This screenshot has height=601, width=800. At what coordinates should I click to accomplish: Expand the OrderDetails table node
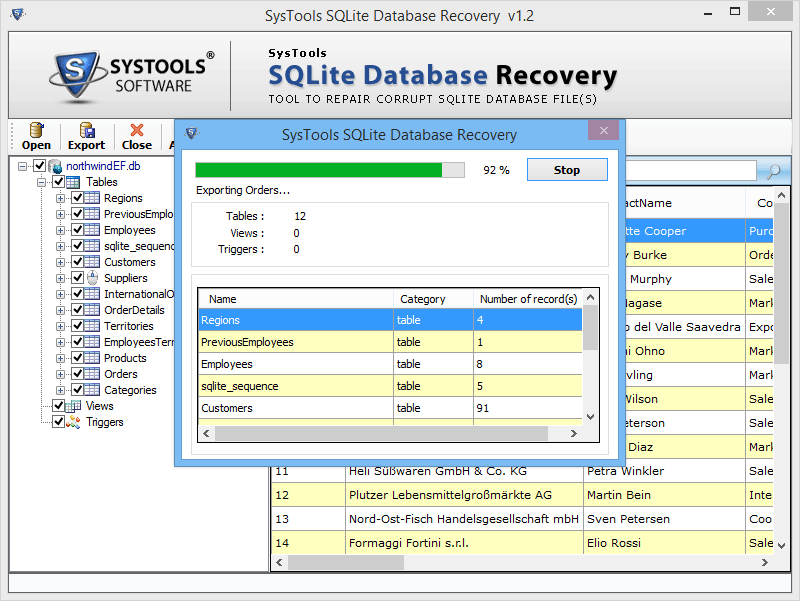click(60, 311)
